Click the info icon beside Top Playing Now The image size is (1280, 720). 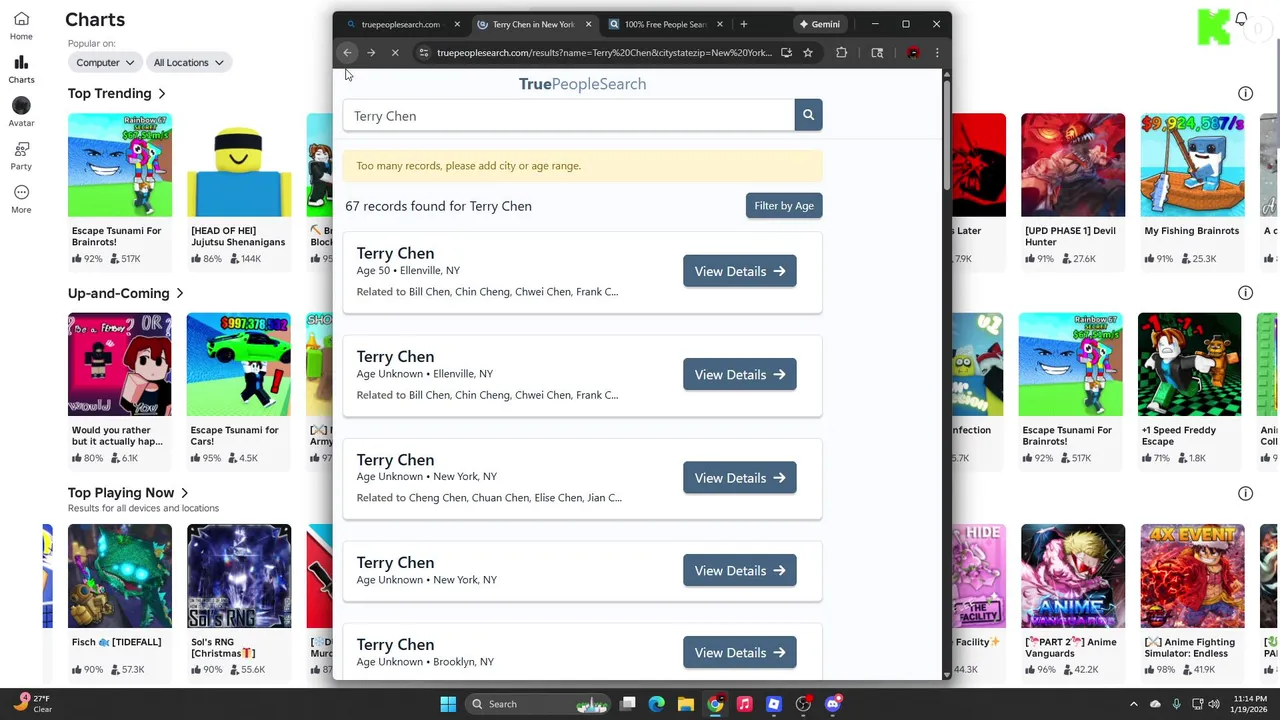1245,493
